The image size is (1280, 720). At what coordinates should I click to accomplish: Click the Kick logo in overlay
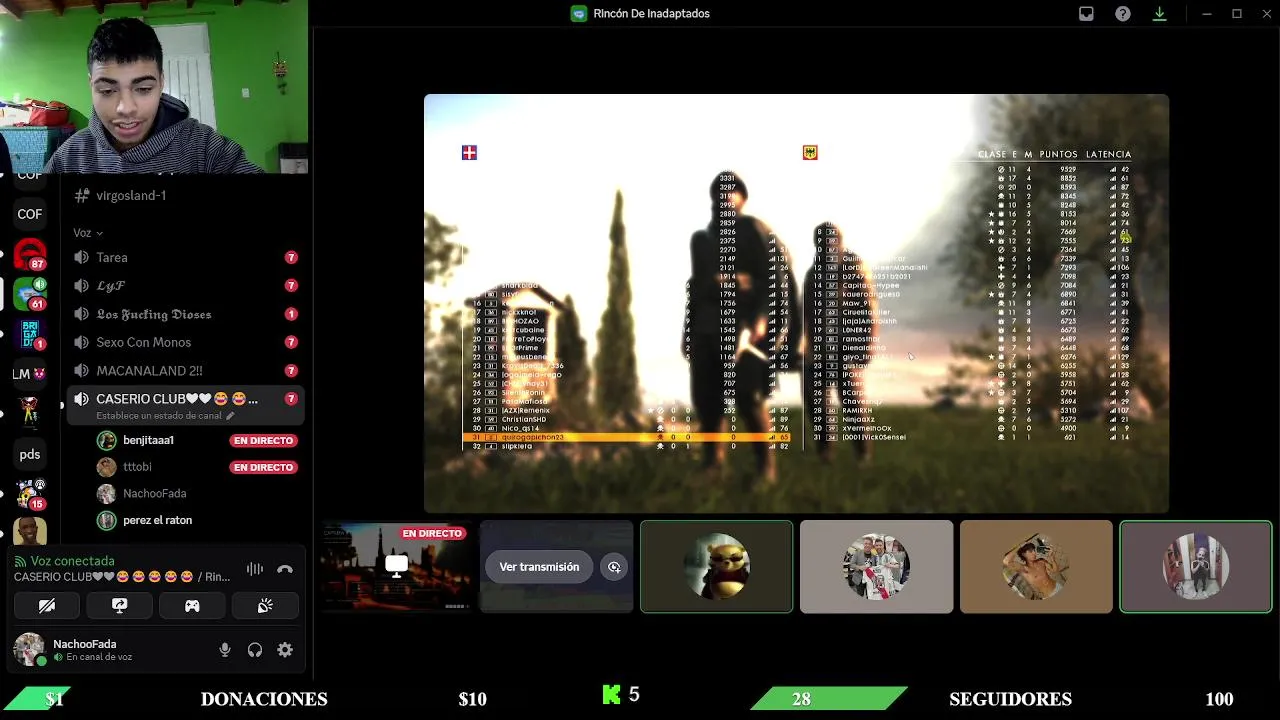pyautogui.click(x=612, y=694)
